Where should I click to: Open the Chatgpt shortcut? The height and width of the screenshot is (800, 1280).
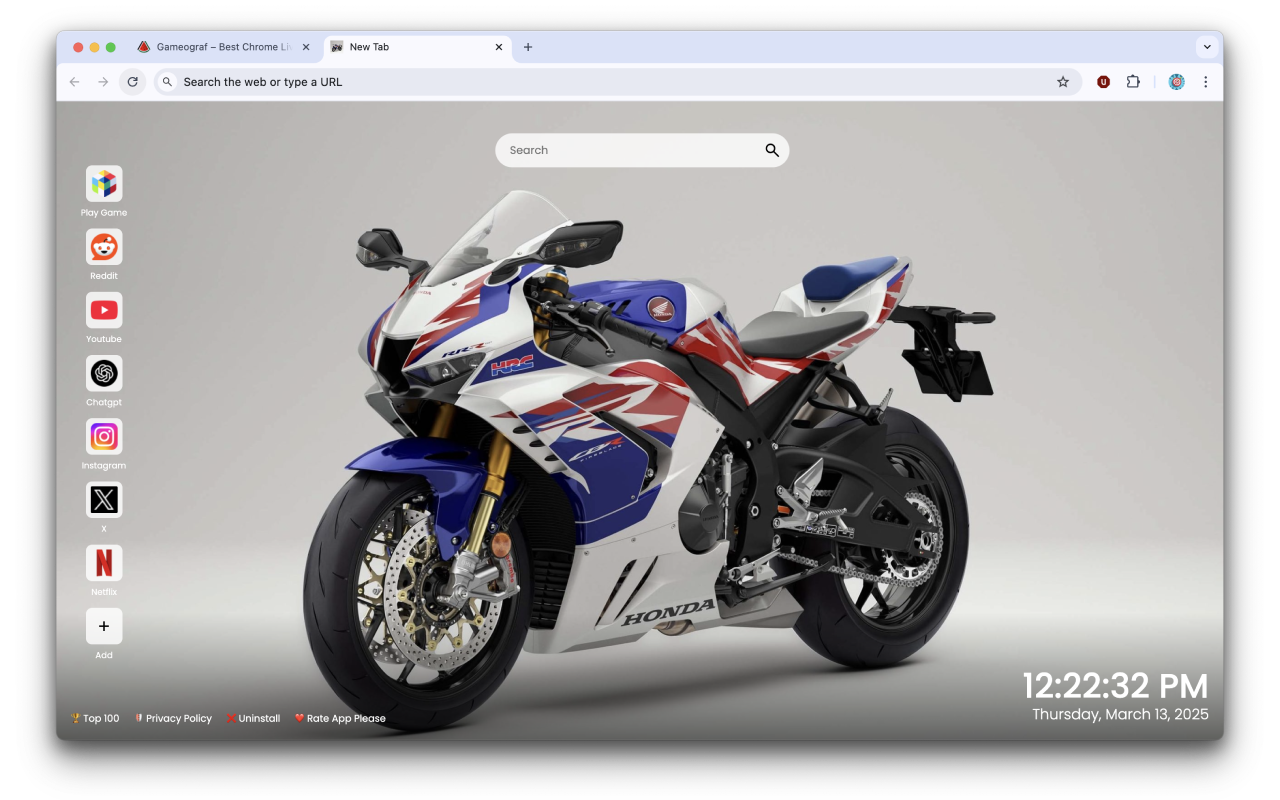[104, 374]
